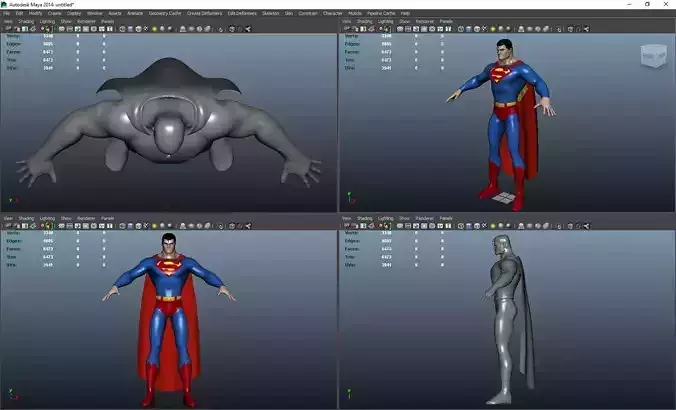Open Panels menu of gray side-view panel
The width and height of the screenshot is (676, 410).
pyautogui.click(x=446, y=218)
